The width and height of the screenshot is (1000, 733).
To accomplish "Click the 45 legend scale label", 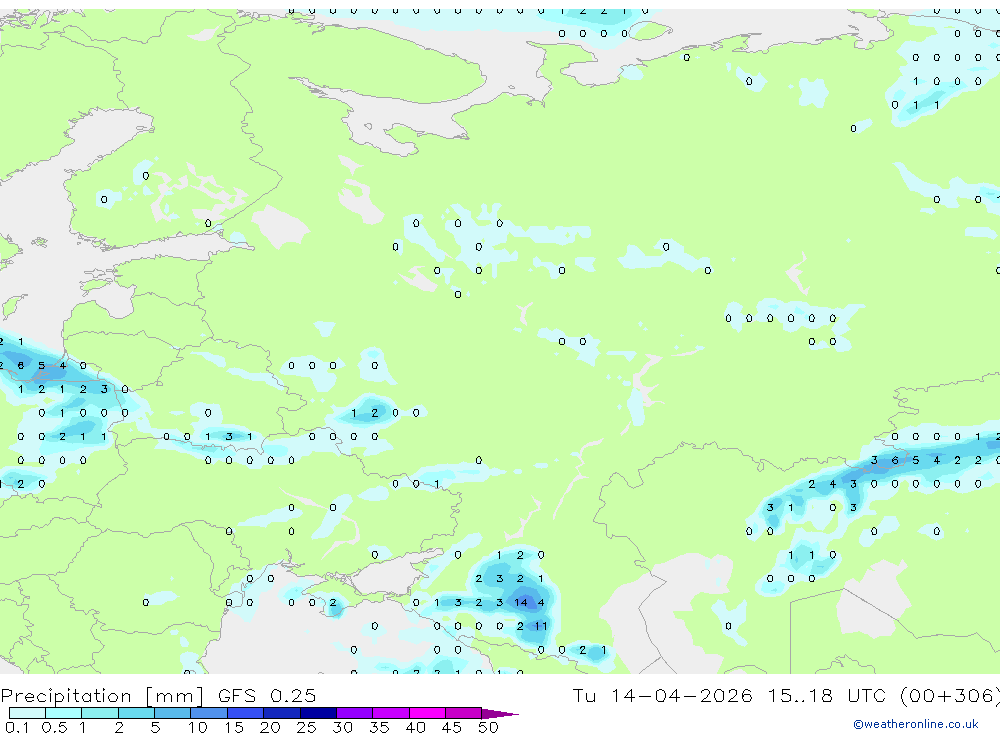I will pyautogui.click(x=452, y=727).
